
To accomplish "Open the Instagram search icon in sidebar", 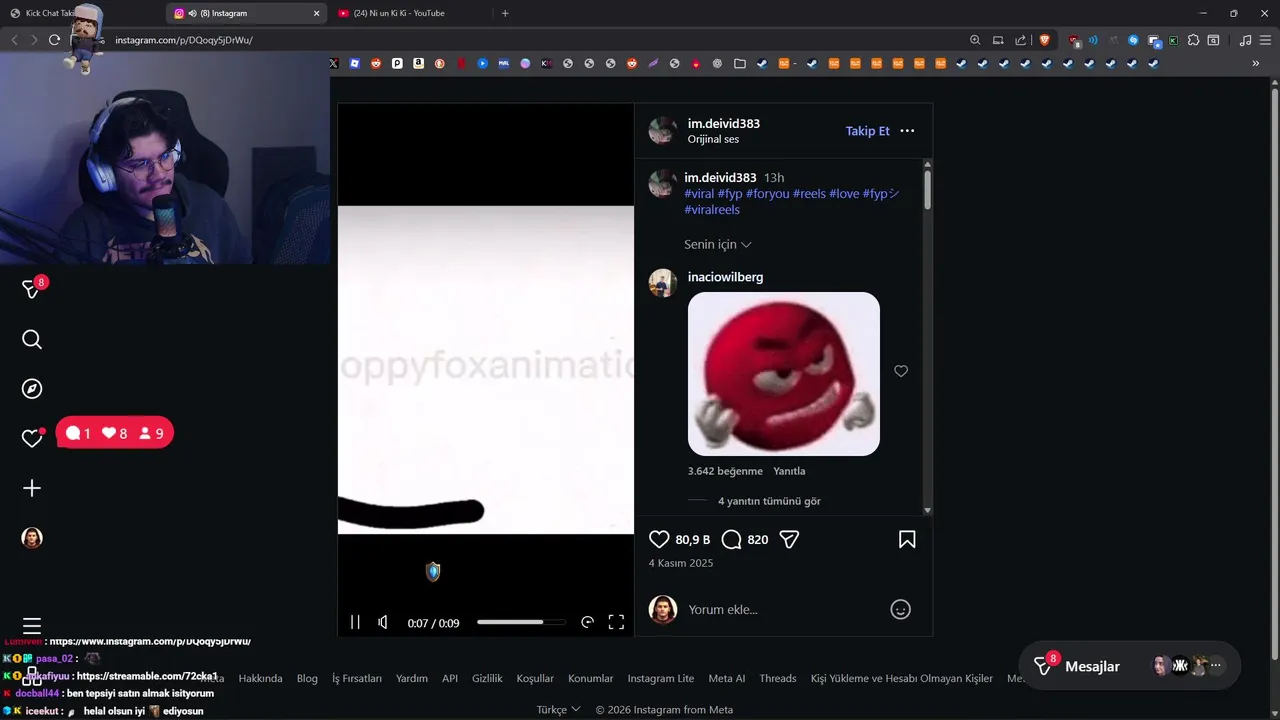I will 32,340.
